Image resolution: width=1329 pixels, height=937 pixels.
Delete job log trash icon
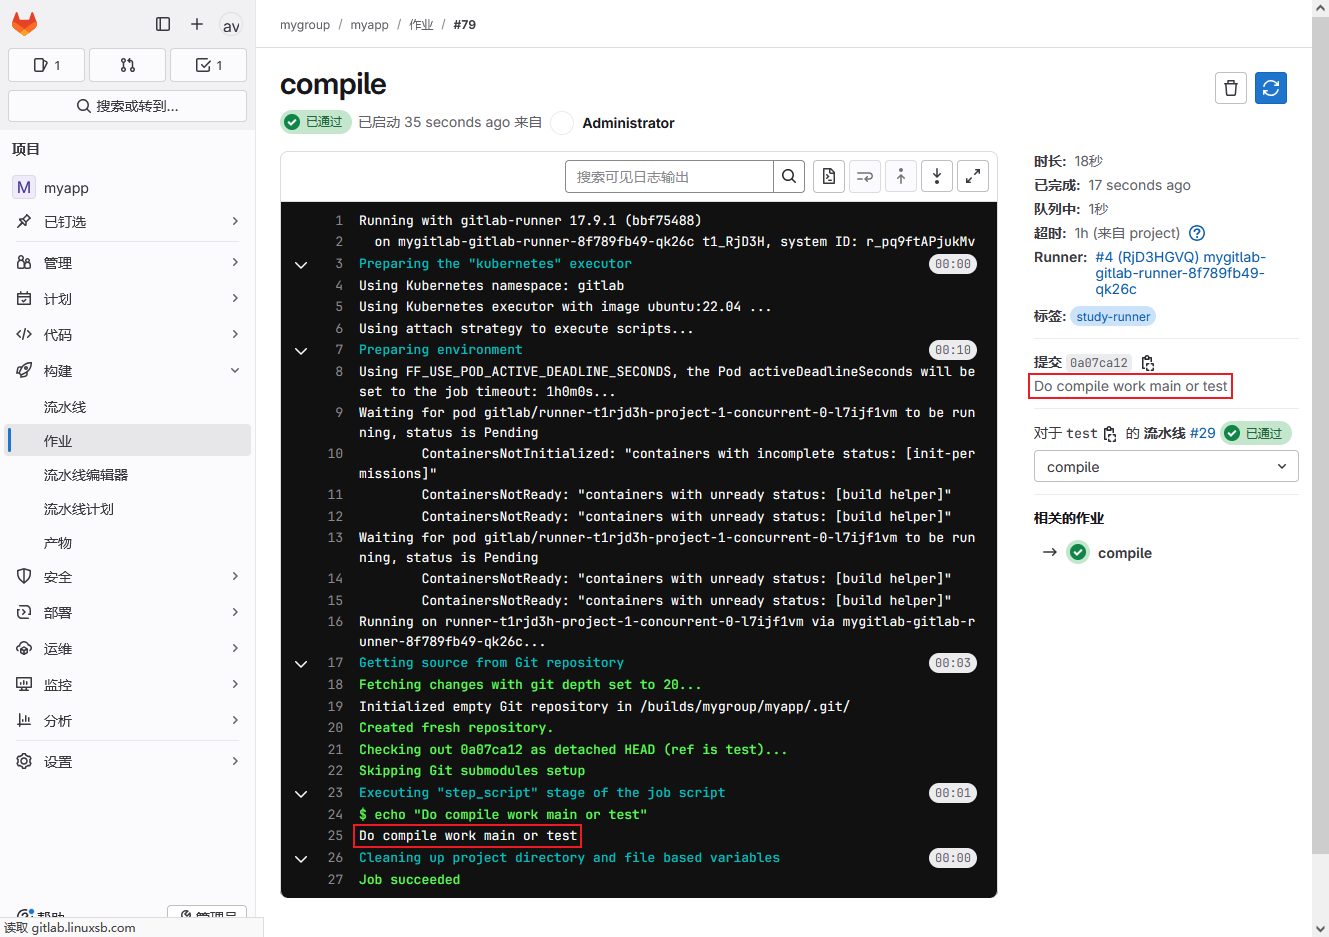click(1231, 88)
